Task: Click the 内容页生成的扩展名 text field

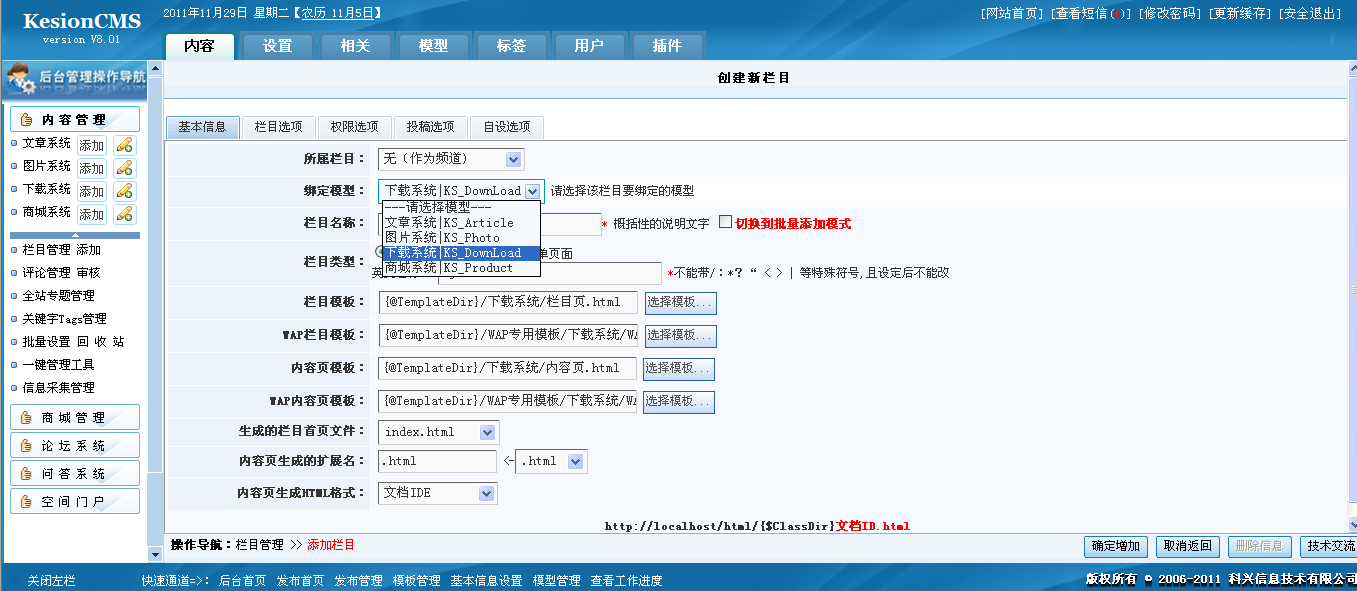Action: click(437, 461)
